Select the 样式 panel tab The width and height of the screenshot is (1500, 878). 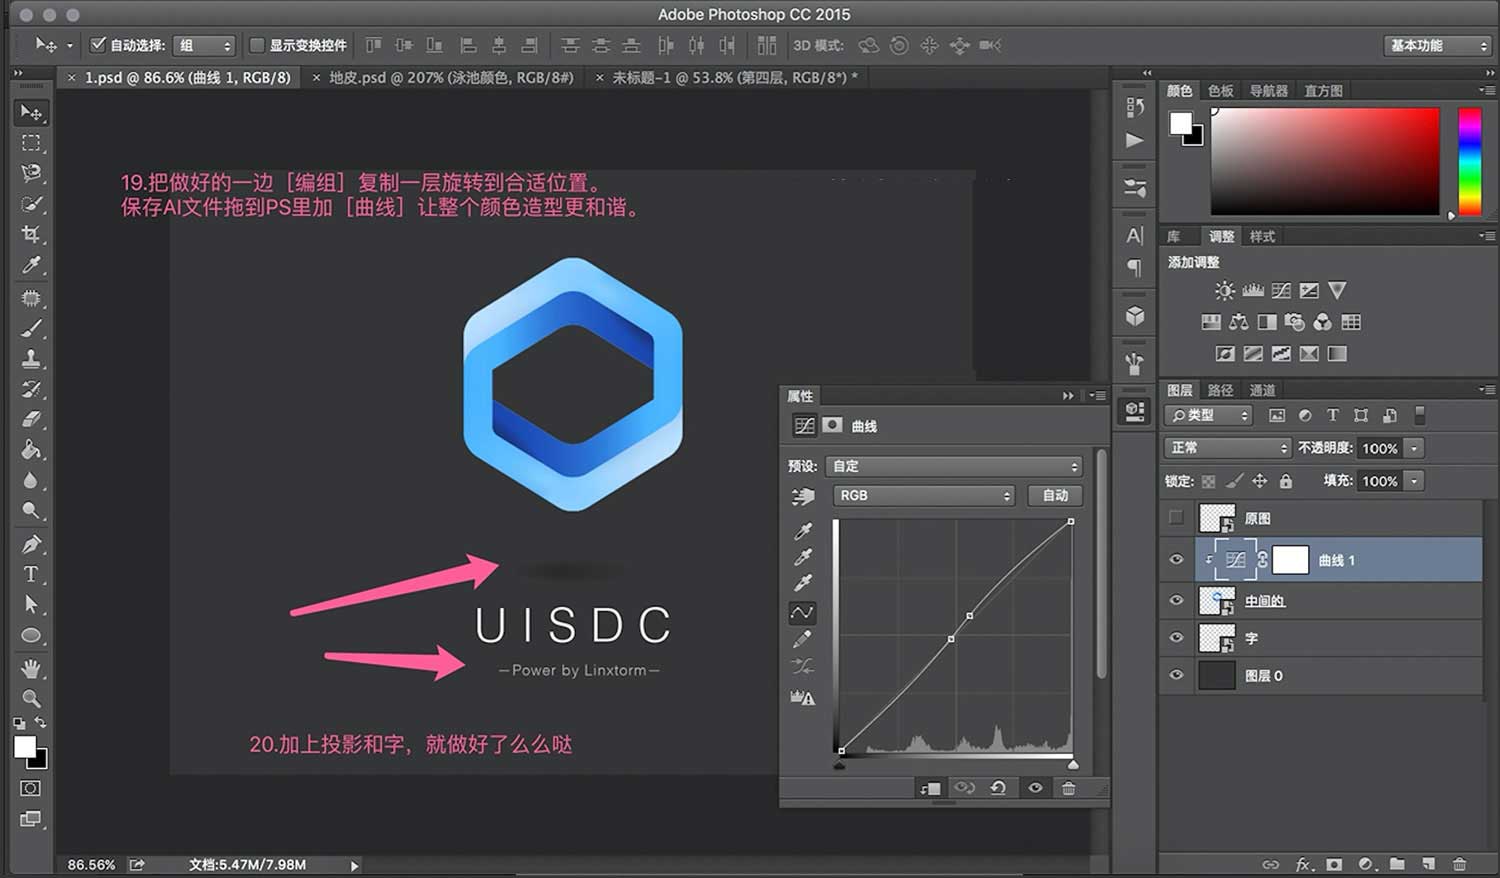point(1262,237)
